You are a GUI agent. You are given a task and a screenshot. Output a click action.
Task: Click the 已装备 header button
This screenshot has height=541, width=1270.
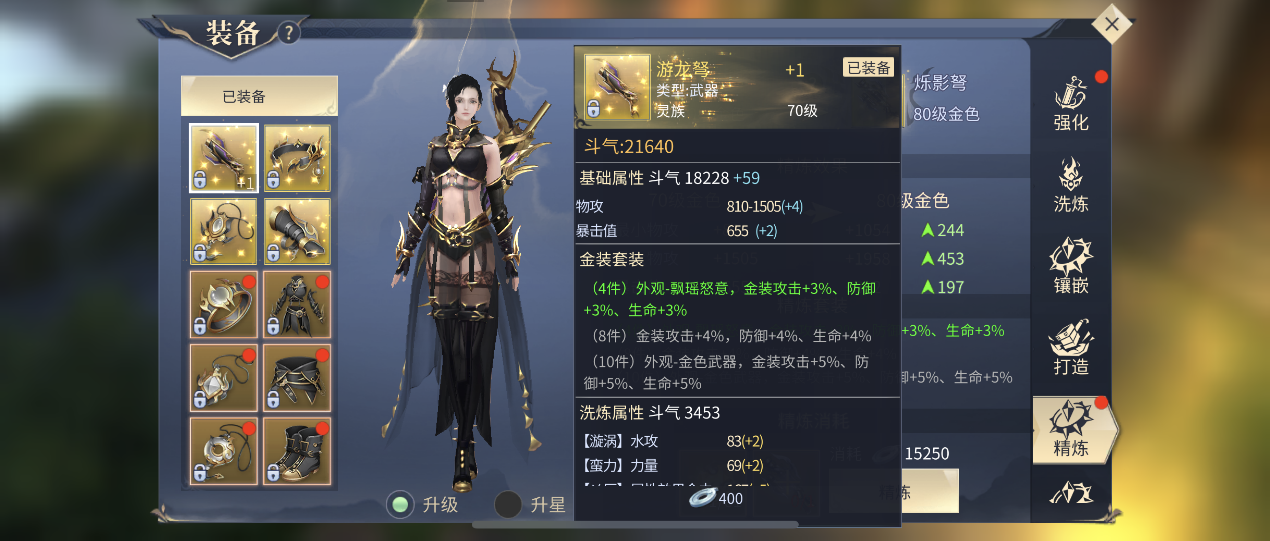click(x=259, y=97)
